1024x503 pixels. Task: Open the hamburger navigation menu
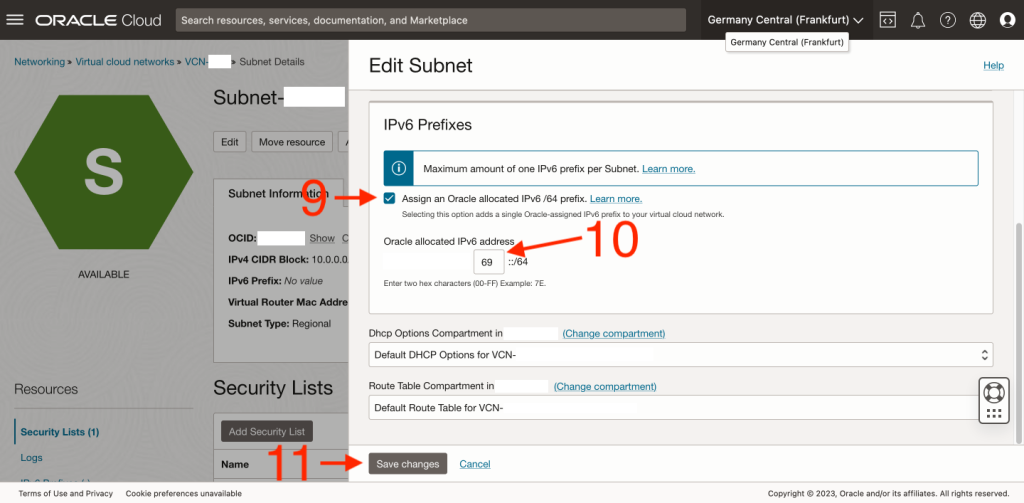[15, 20]
